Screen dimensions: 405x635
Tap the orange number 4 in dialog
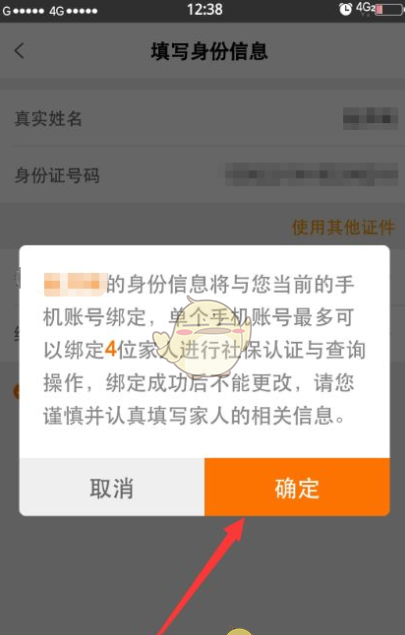(x=111, y=349)
